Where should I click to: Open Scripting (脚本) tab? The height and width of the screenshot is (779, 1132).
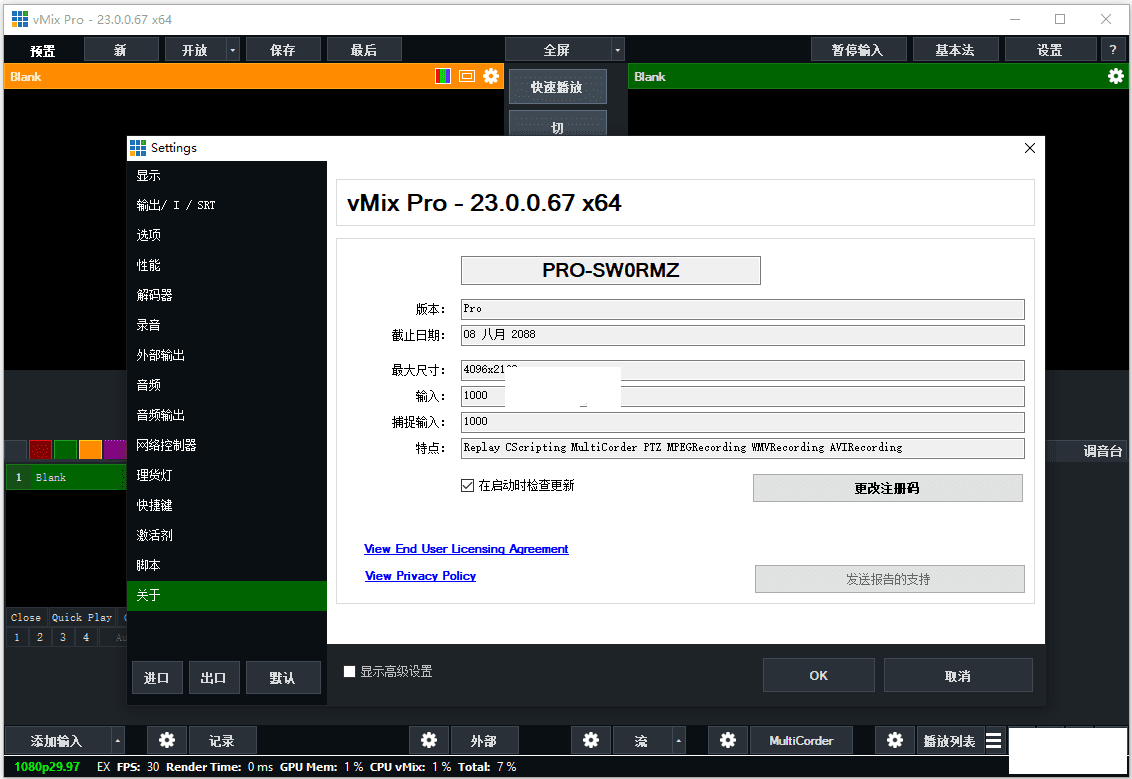pos(227,565)
